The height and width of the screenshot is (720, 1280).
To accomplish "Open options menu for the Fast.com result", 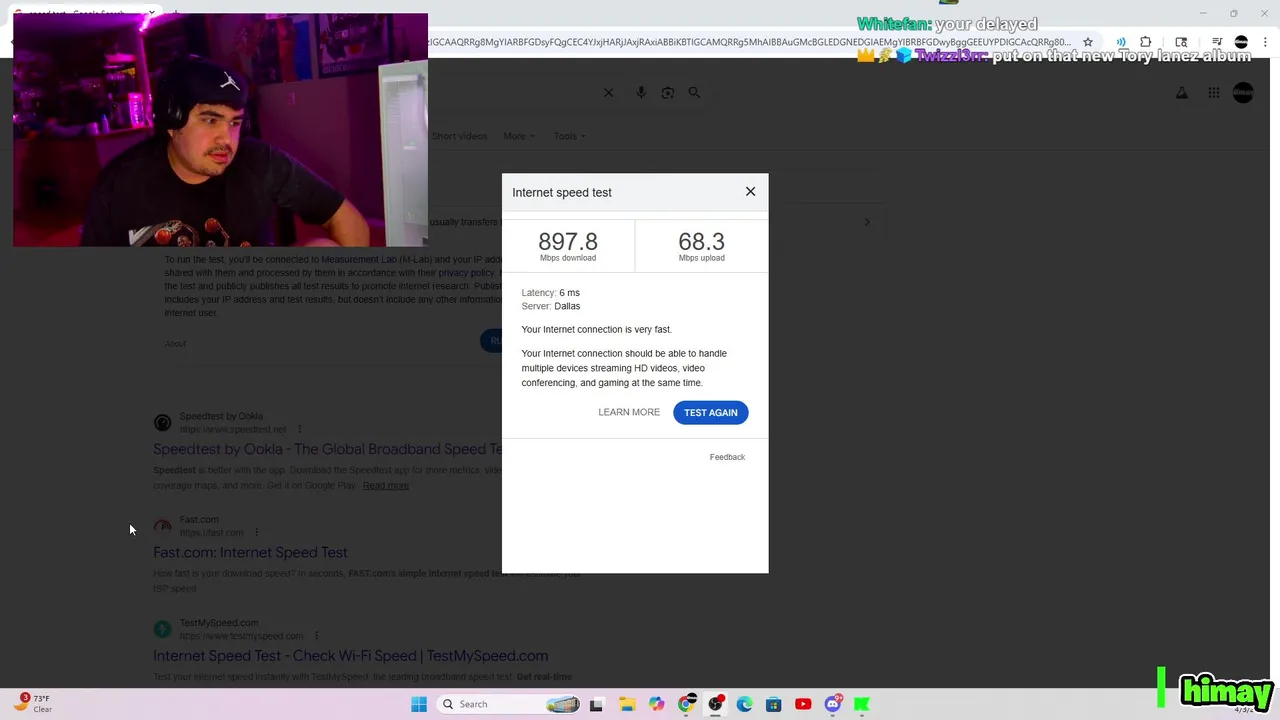I will (x=256, y=532).
